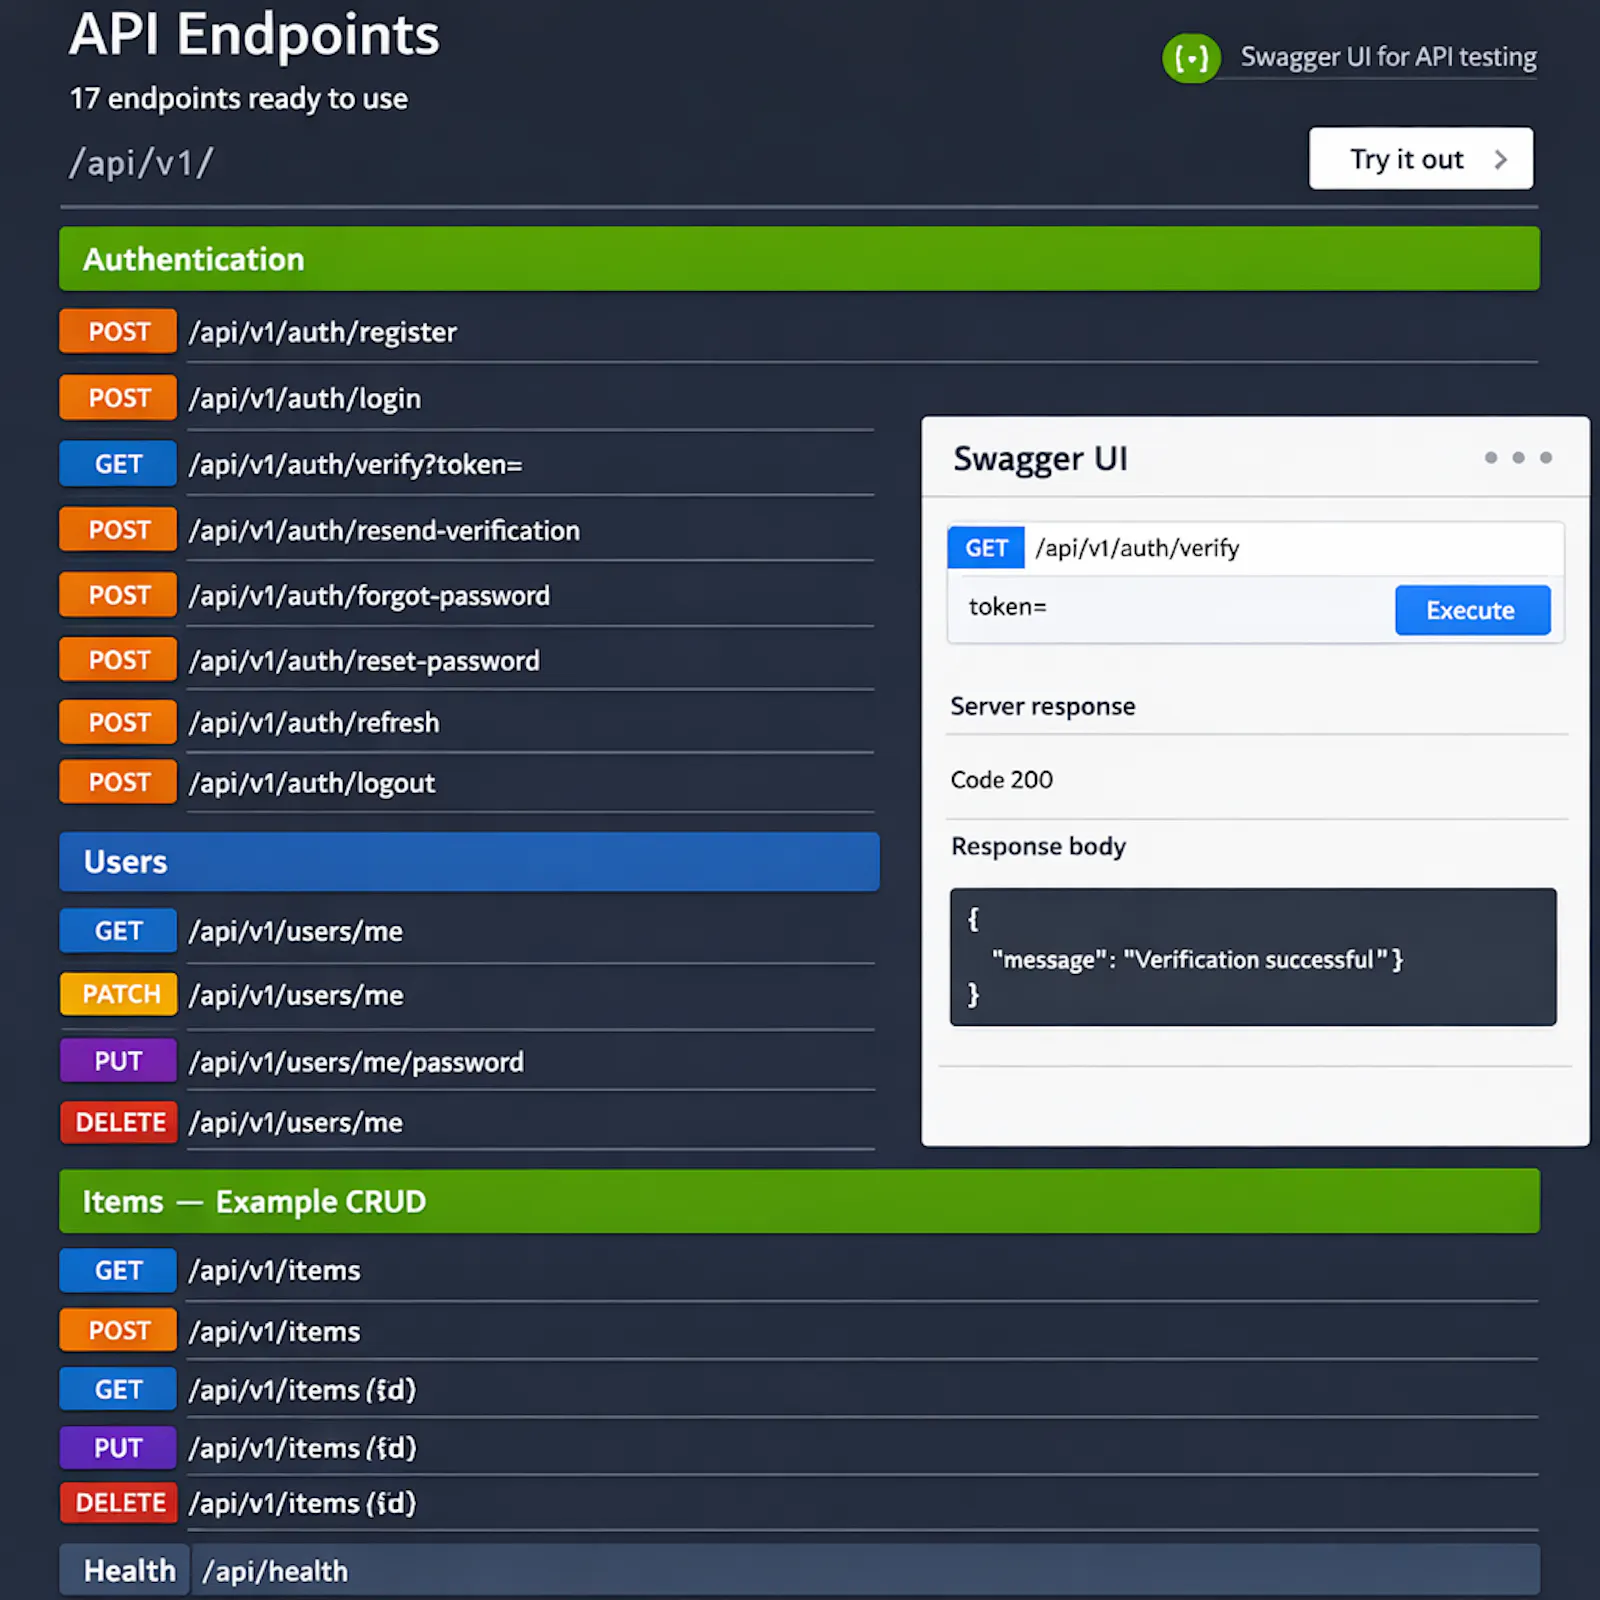Open the three-dots menu in Swagger UI panel
Viewport: 1600px width, 1600px height.
tap(1518, 457)
